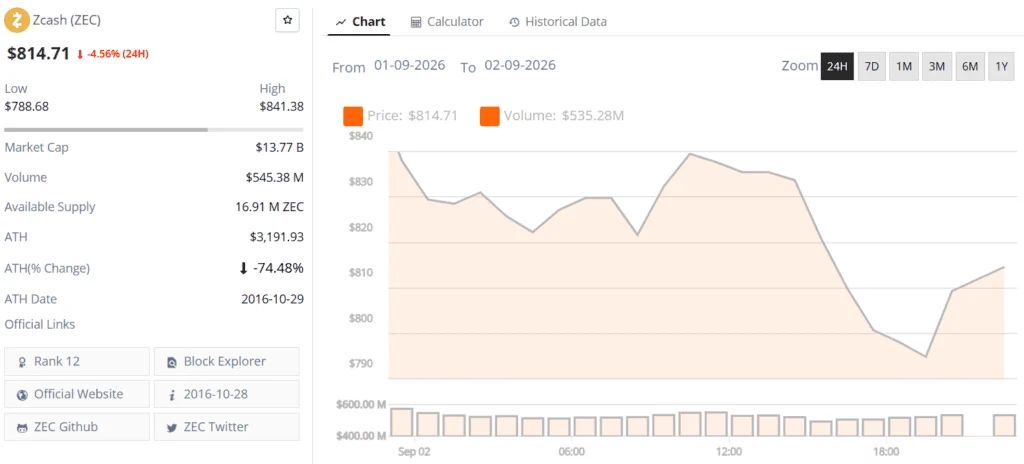Click the red down arrow by -4.56%
The width and height of the screenshot is (1024, 464).
(80, 54)
